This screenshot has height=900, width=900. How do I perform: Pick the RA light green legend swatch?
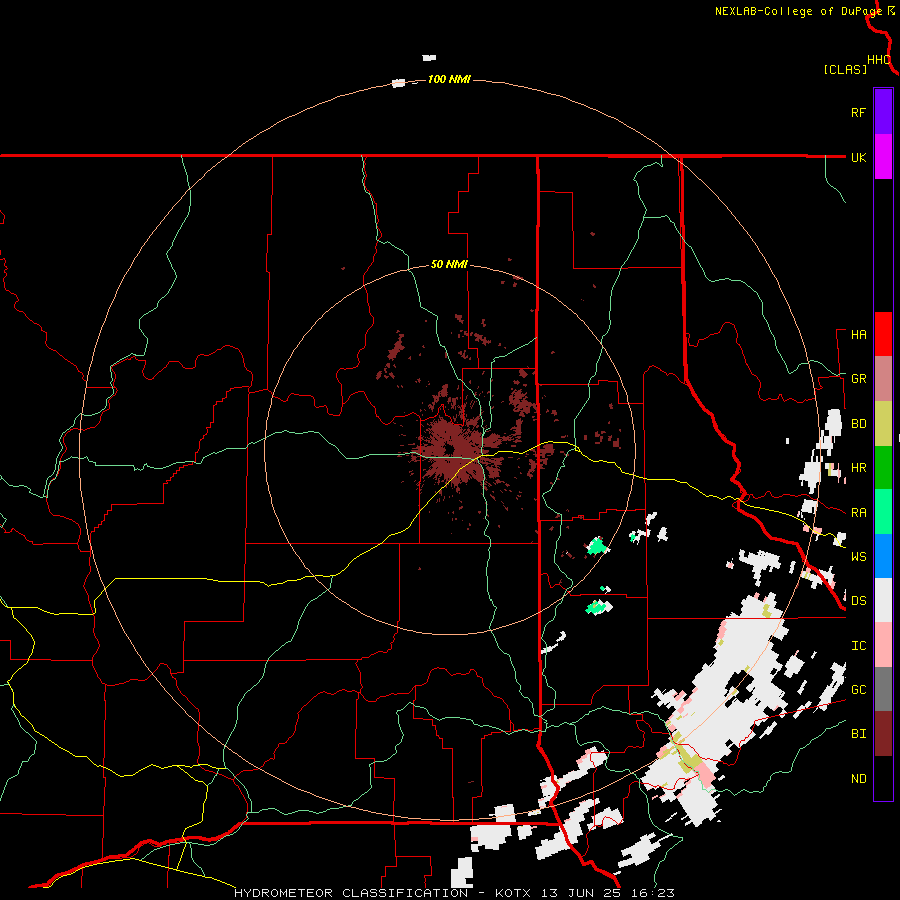coord(883,511)
